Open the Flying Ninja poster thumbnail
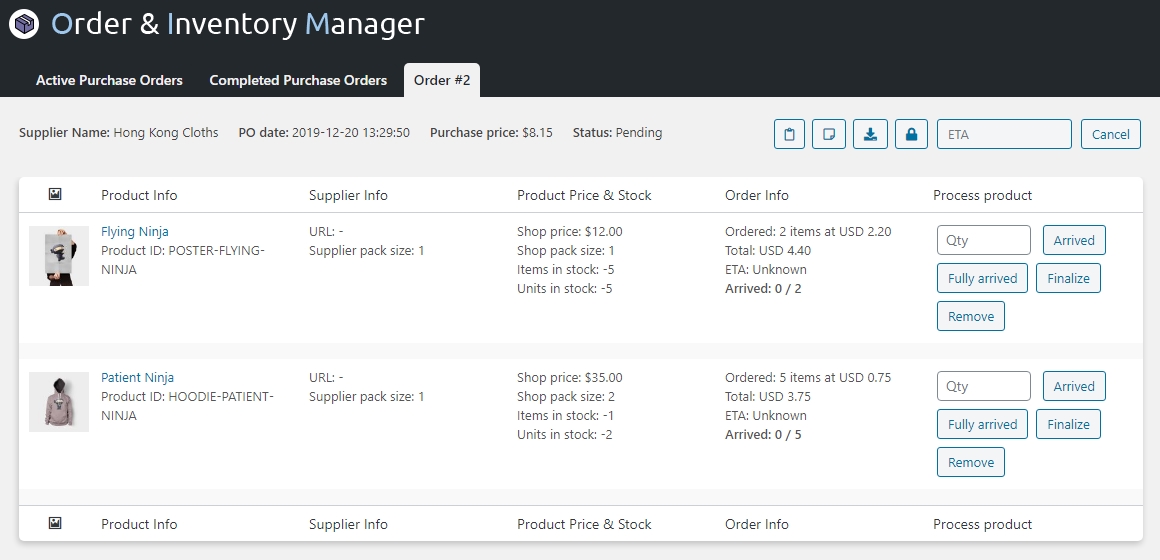This screenshot has width=1160, height=560. 59,256
